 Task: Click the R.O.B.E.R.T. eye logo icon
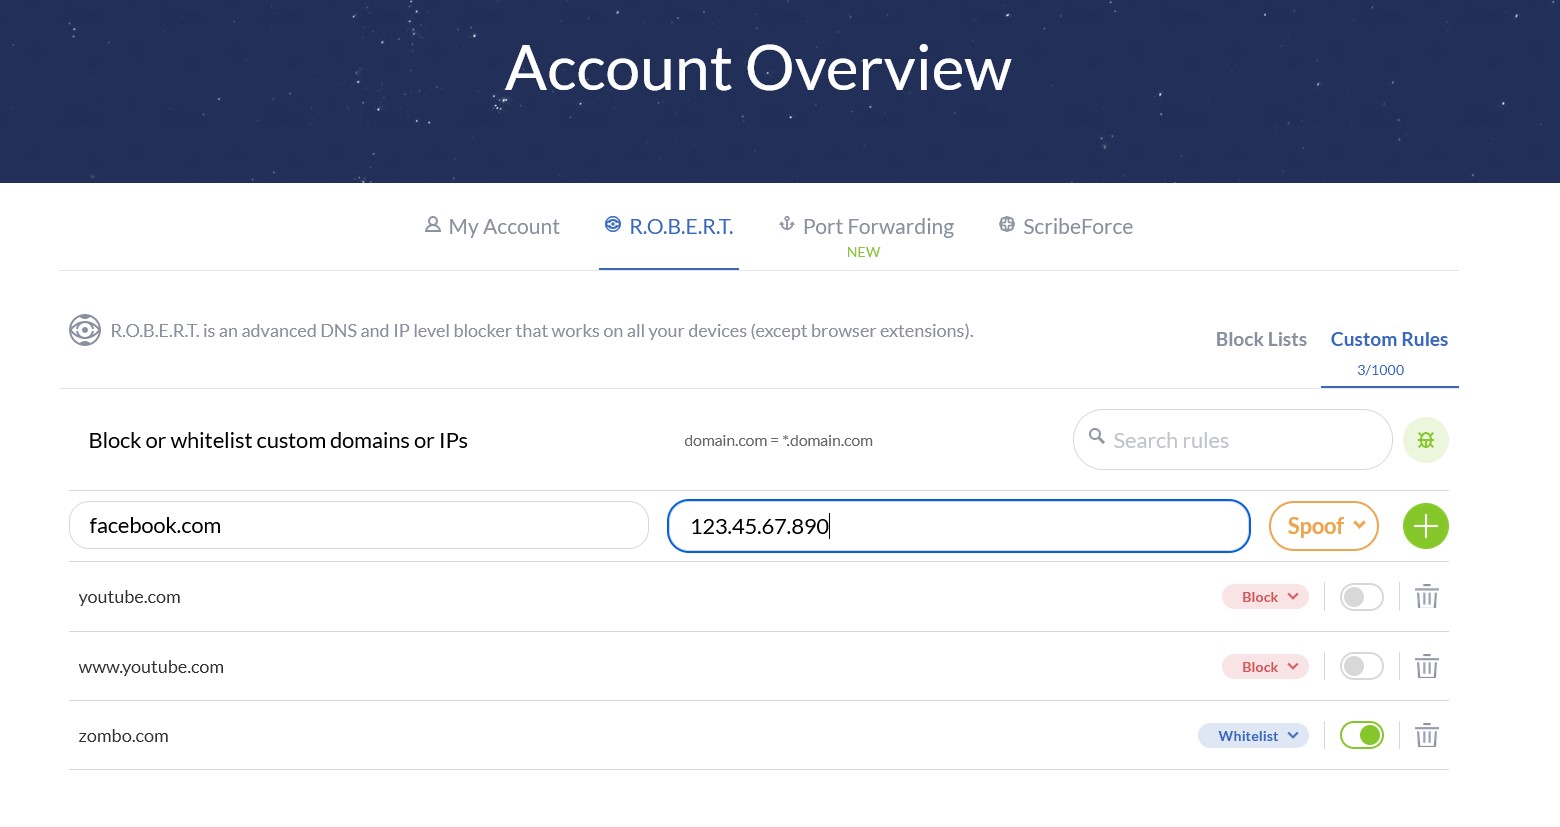(x=85, y=330)
